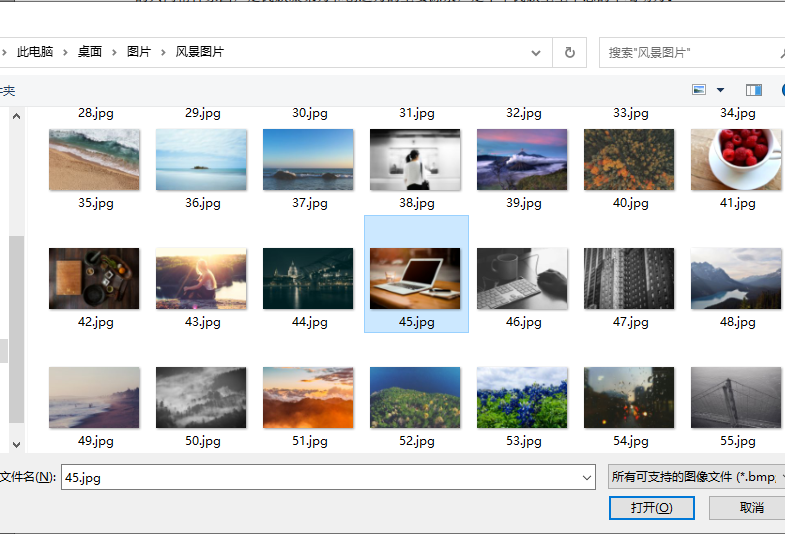Toggle the preview pane icon
The width and height of the screenshot is (785, 534).
753,90
